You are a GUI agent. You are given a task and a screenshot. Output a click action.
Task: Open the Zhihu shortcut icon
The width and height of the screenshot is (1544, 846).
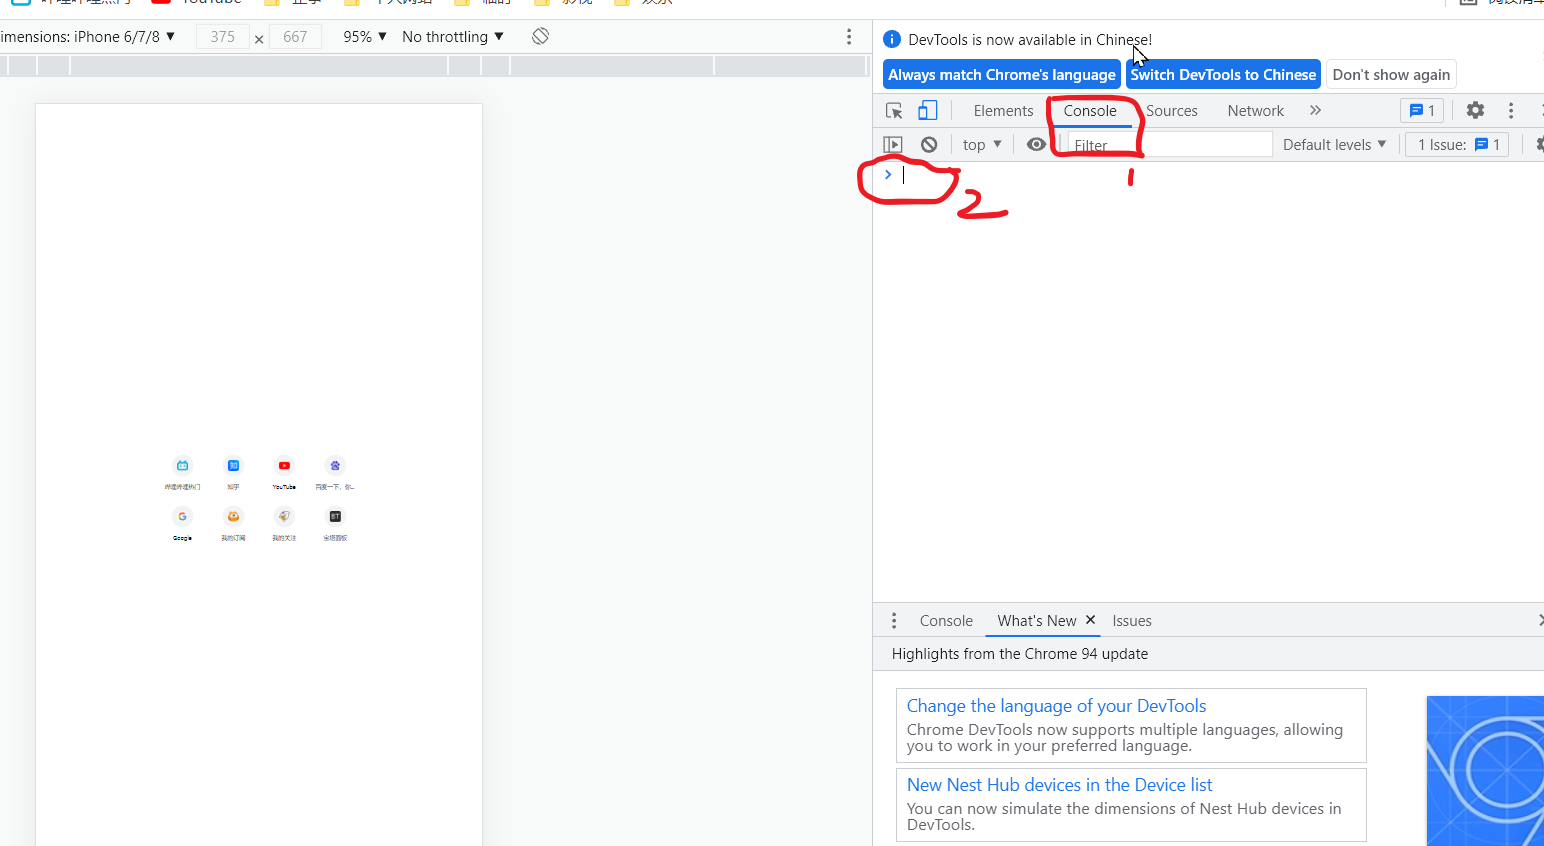pyautogui.click(x=233, y=466)
